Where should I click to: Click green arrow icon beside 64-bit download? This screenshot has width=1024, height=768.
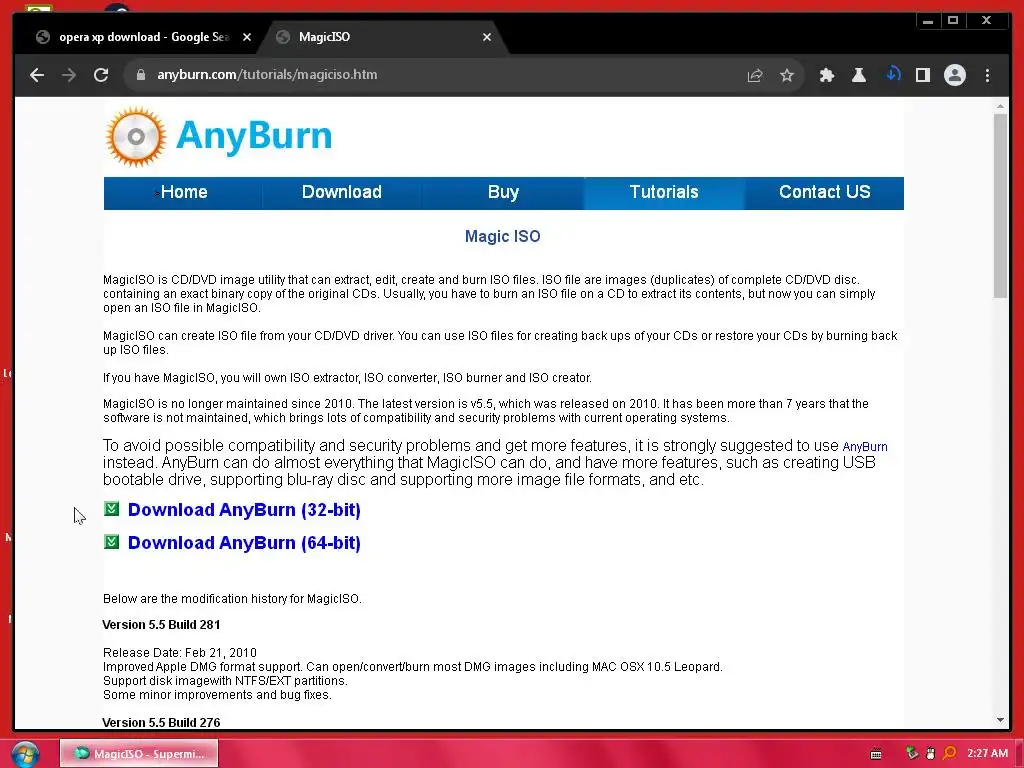click(x=112, y=542)
